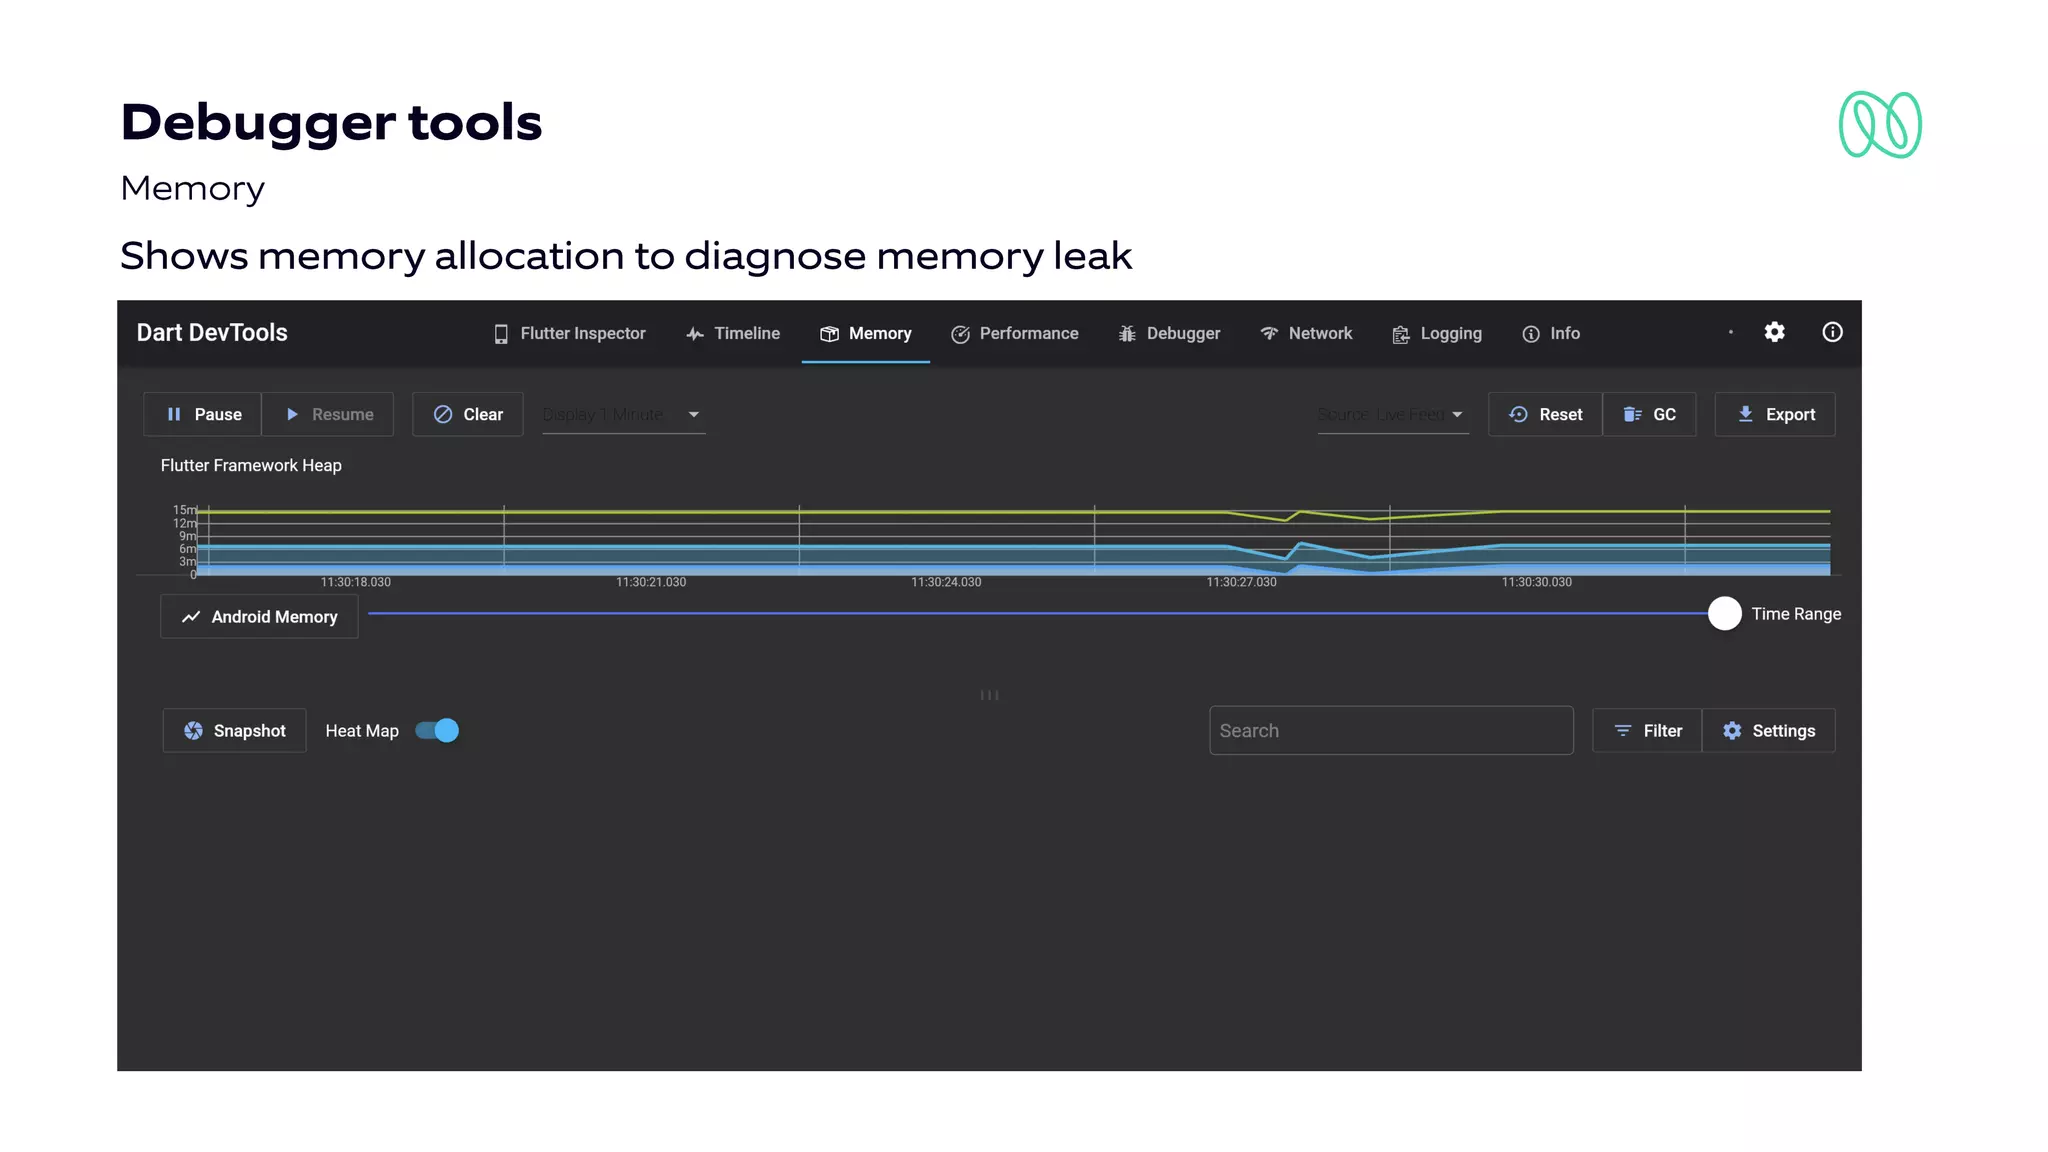Expand the Source Live Feed dropdown
The image size is (2048, 1152).
pos(1392,414)
